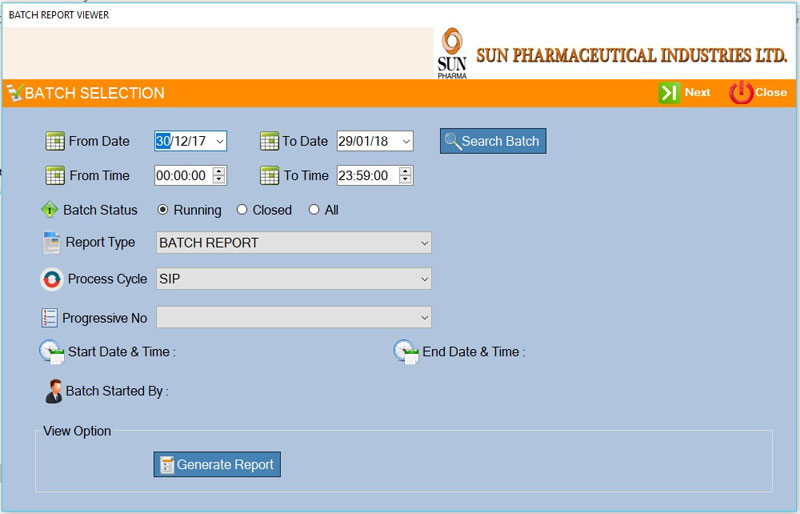The image size is (800, 514).
Task: Click the green Batch Status diamond icon
Action: click(49, 209)
